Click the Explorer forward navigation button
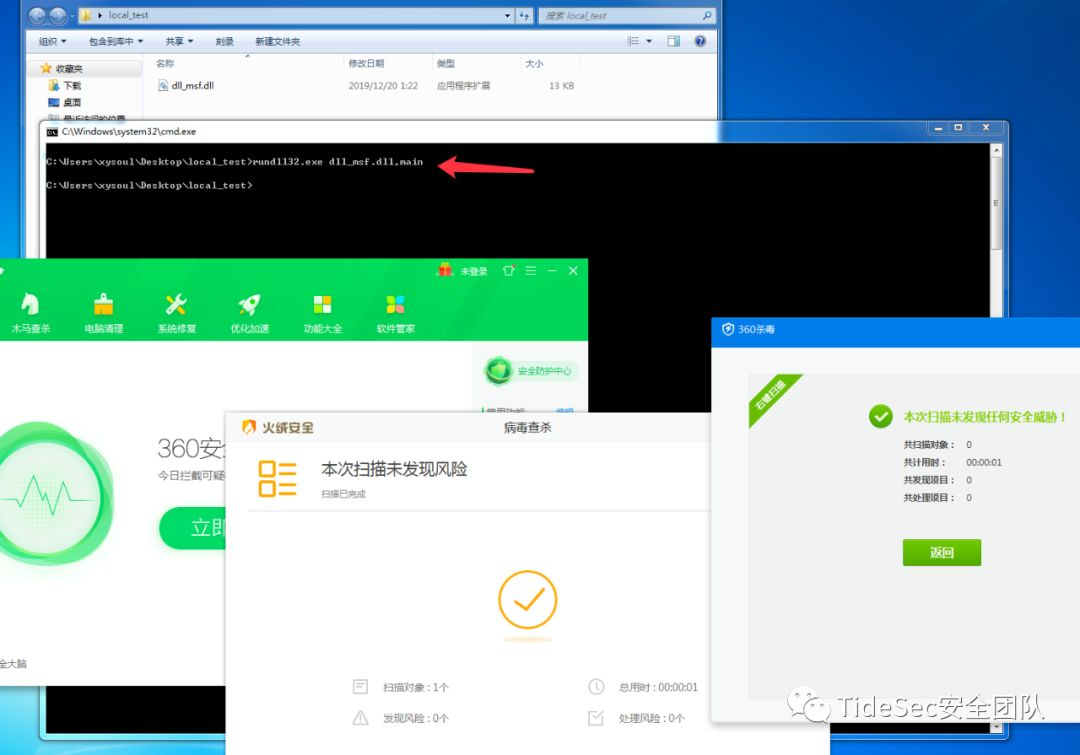Viewport: 1080px width, 755px height. pyautogui.click(x=58, y=15)
